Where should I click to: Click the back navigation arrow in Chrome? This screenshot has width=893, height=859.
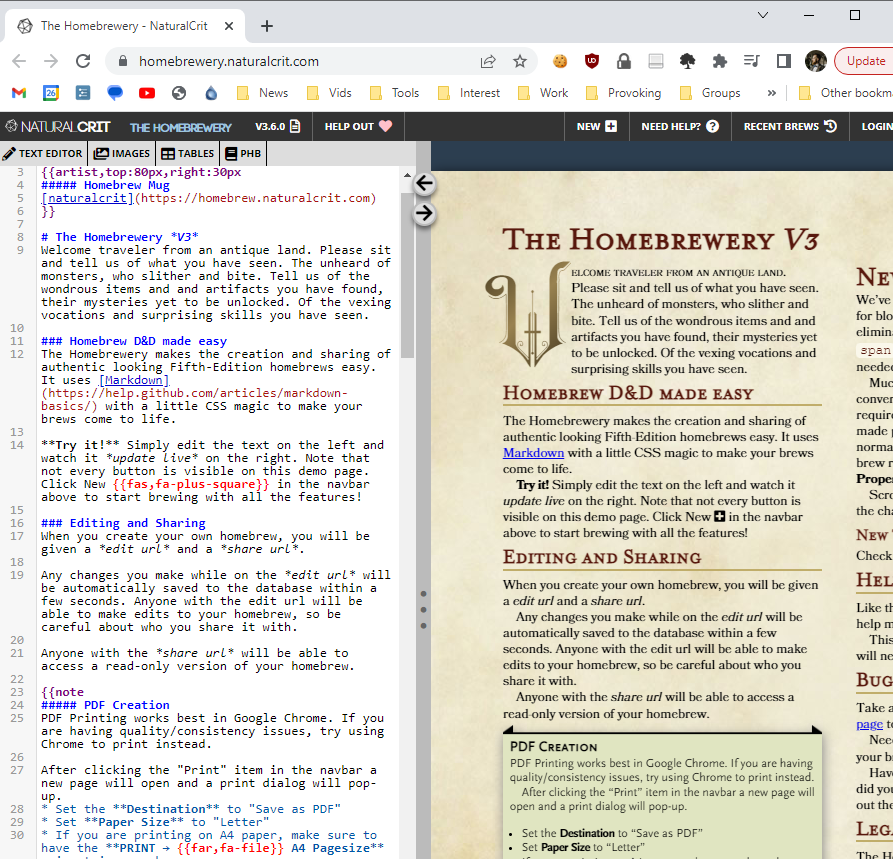(x=19, y=61)
